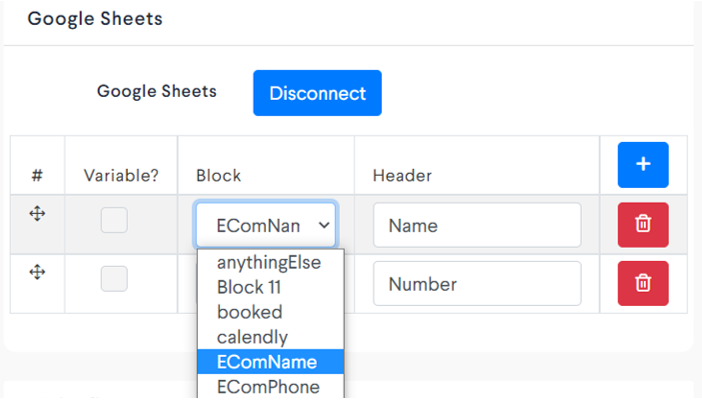Delete the Name row with trash icon
This screenshot has width=702, height=401.
click(643, 225)
